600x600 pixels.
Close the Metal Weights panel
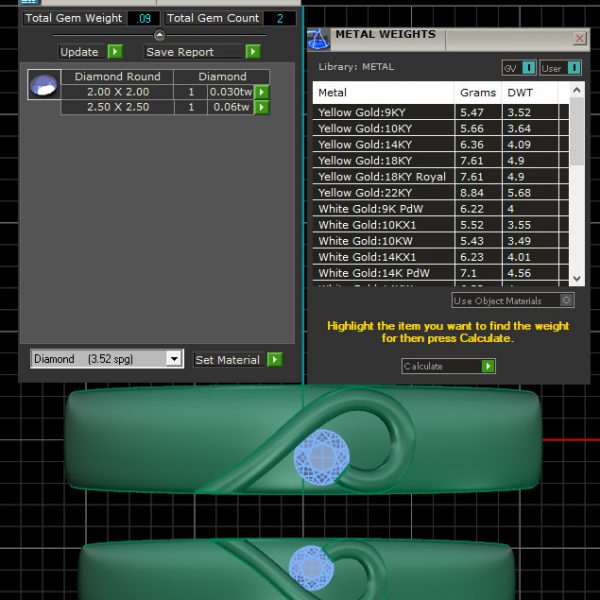click(x=580, y=38)
